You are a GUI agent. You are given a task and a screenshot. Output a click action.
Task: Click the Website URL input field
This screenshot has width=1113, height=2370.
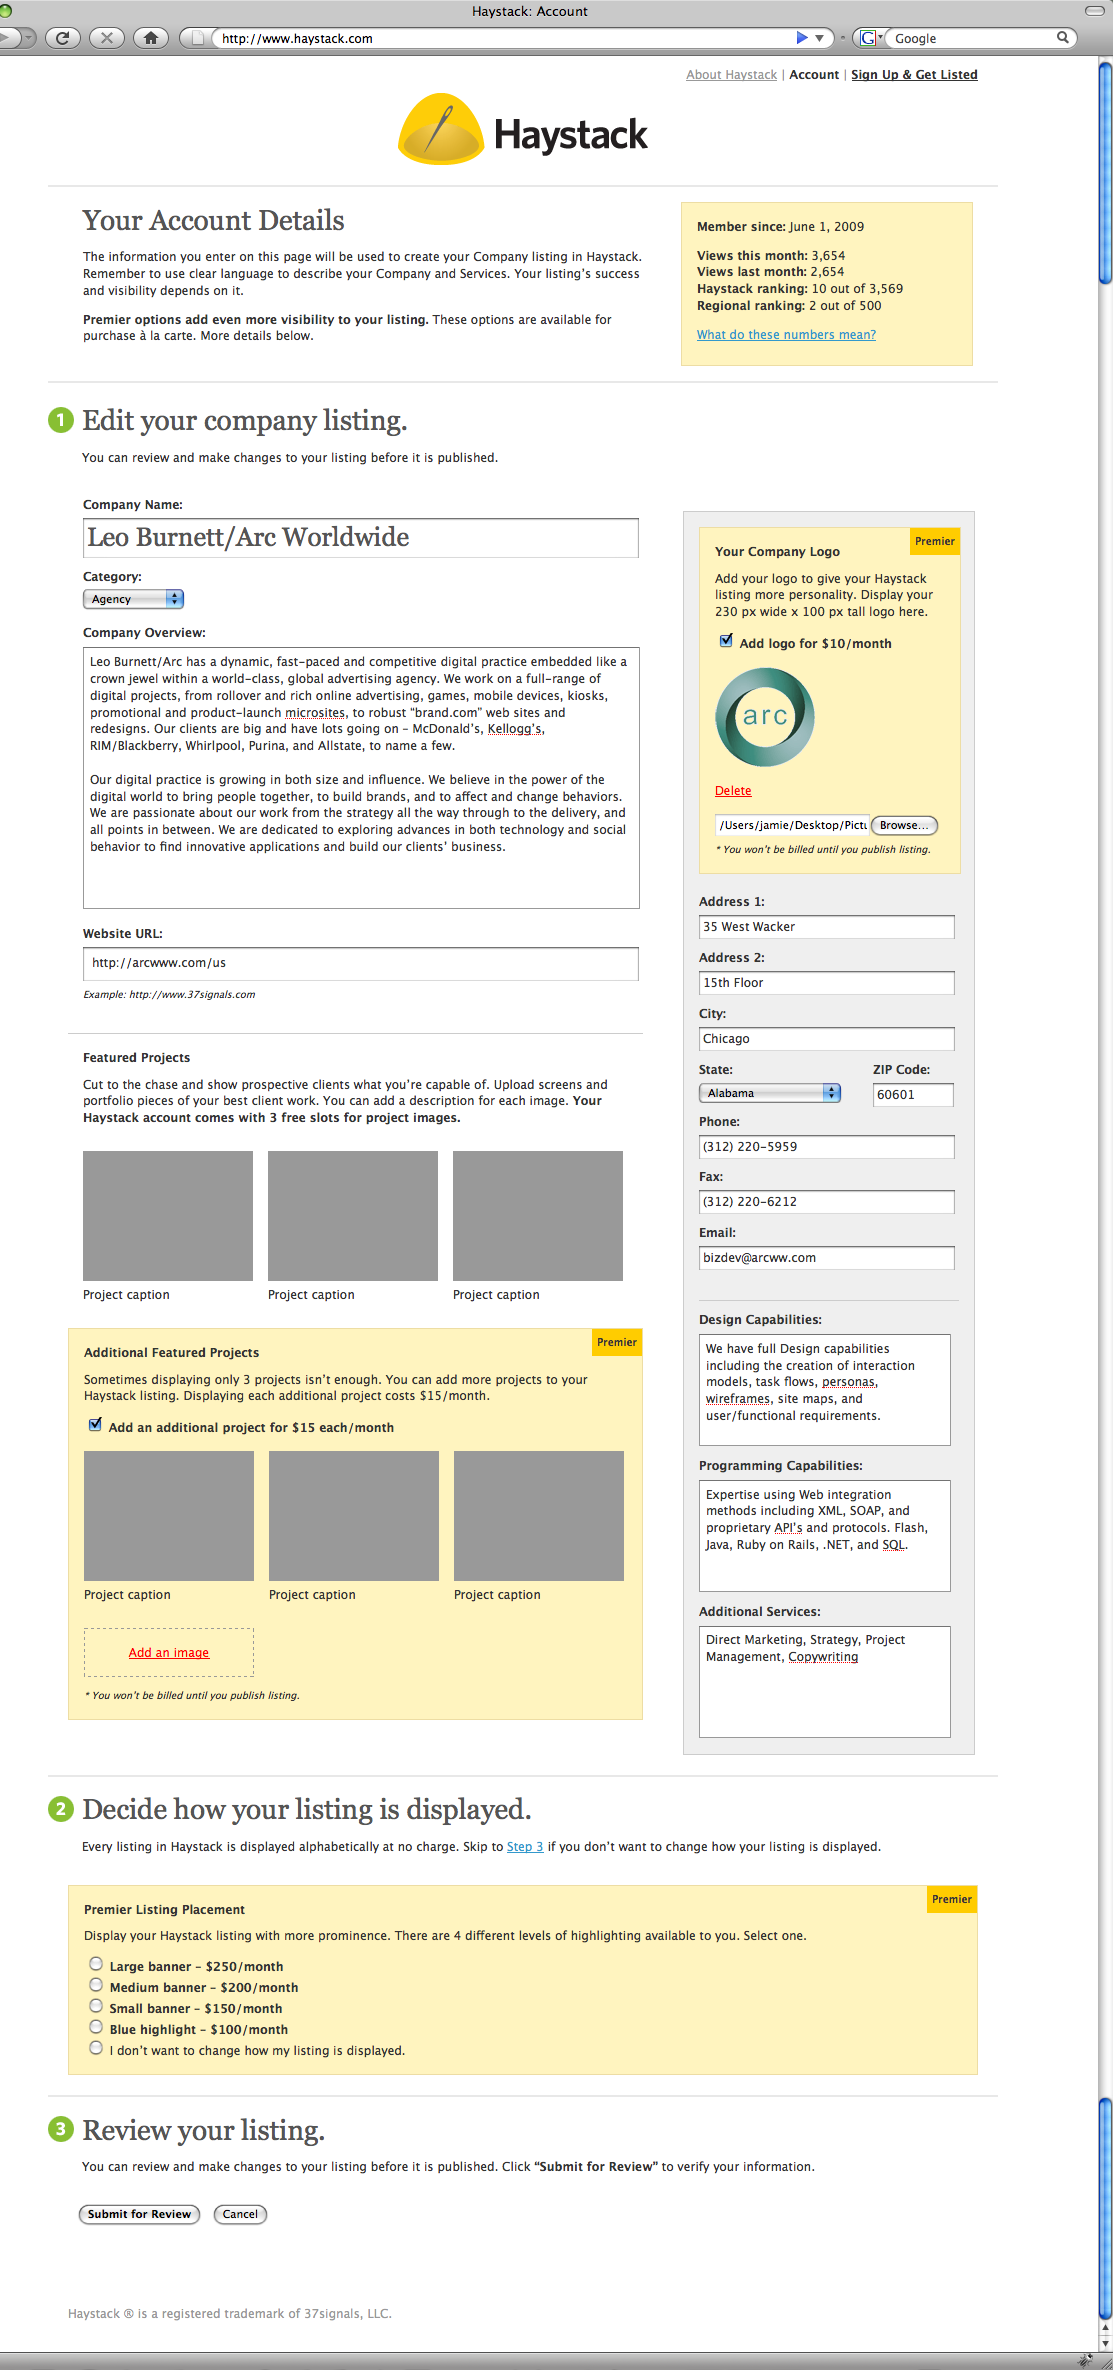[361, 964]
